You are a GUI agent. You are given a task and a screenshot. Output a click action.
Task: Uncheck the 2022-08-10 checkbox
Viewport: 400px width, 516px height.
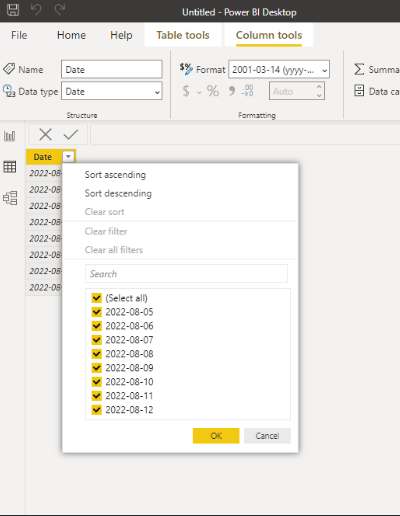coord(97,382)
